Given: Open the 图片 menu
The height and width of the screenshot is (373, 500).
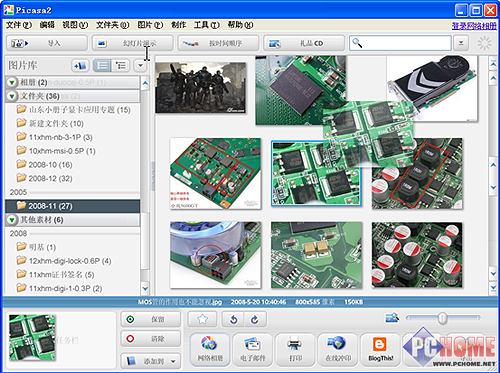Looking at the screenshot, I should click(150, 25).
